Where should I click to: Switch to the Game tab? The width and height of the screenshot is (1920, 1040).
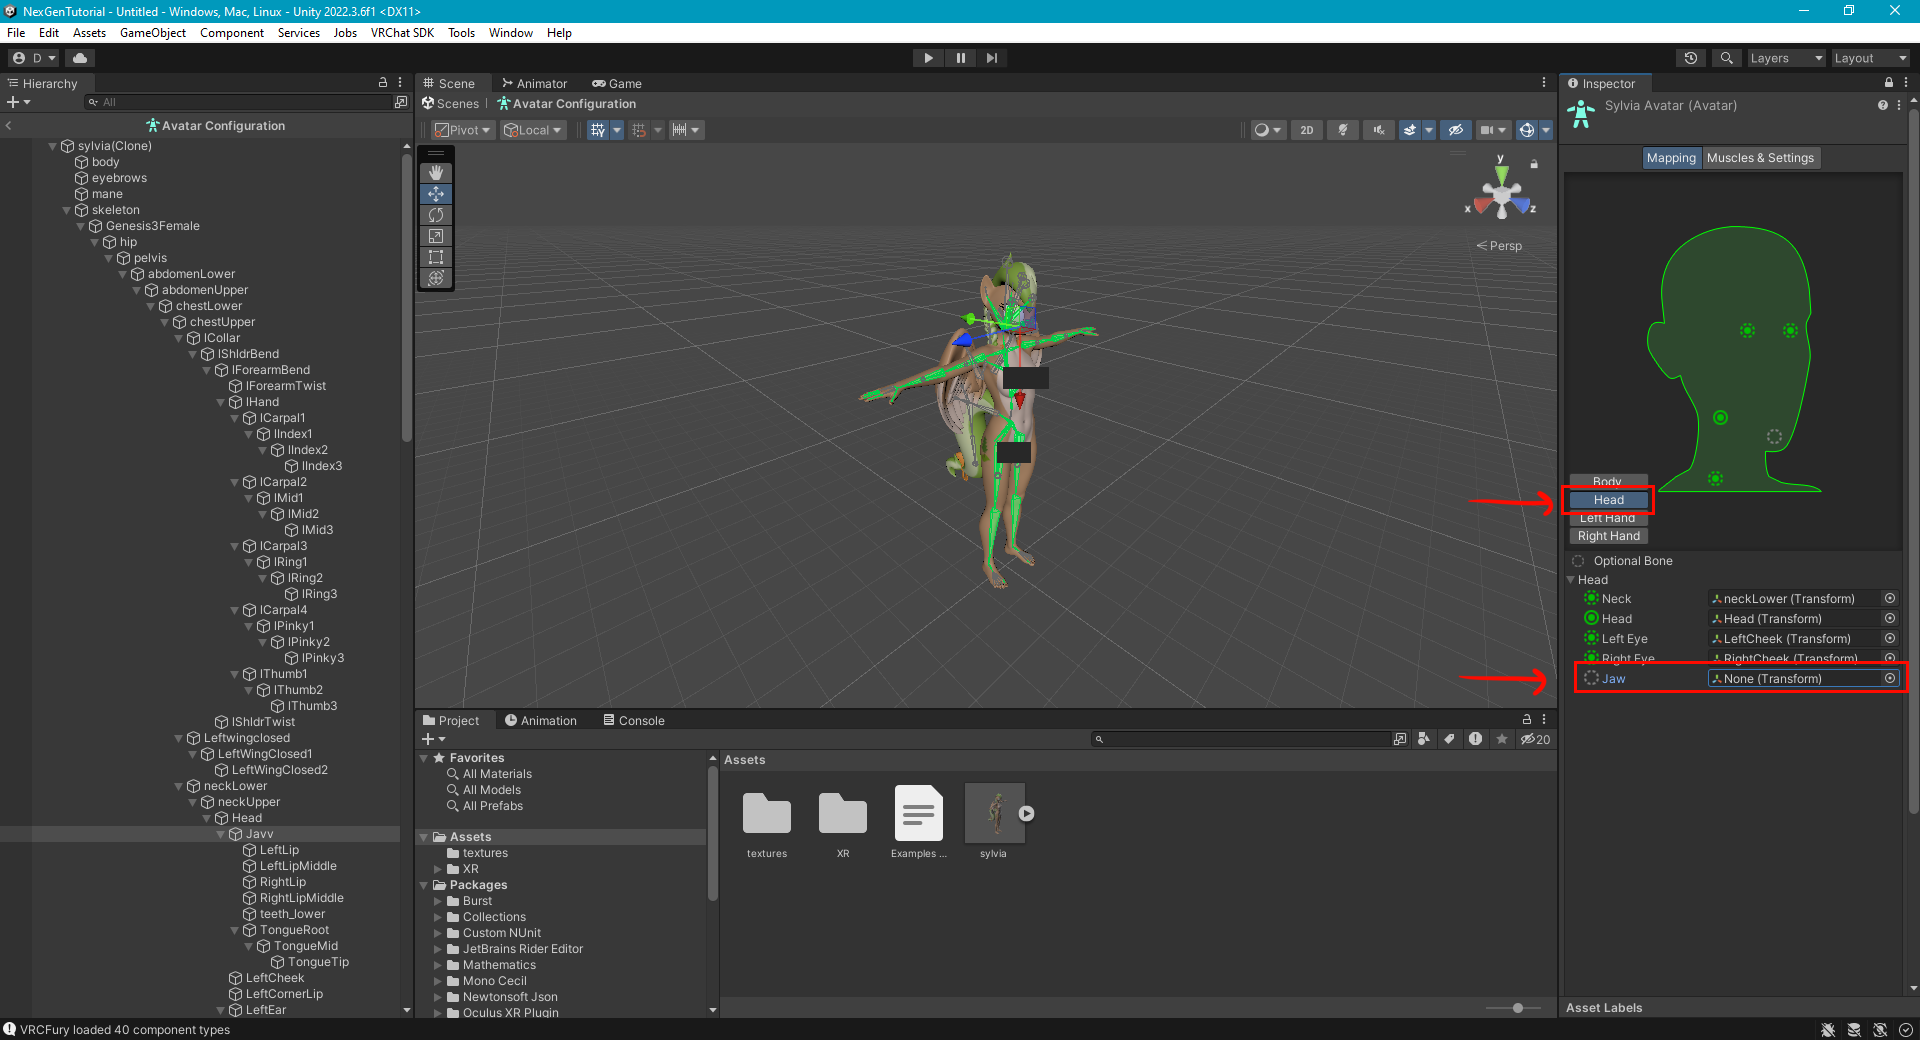[x=617, y=84]
